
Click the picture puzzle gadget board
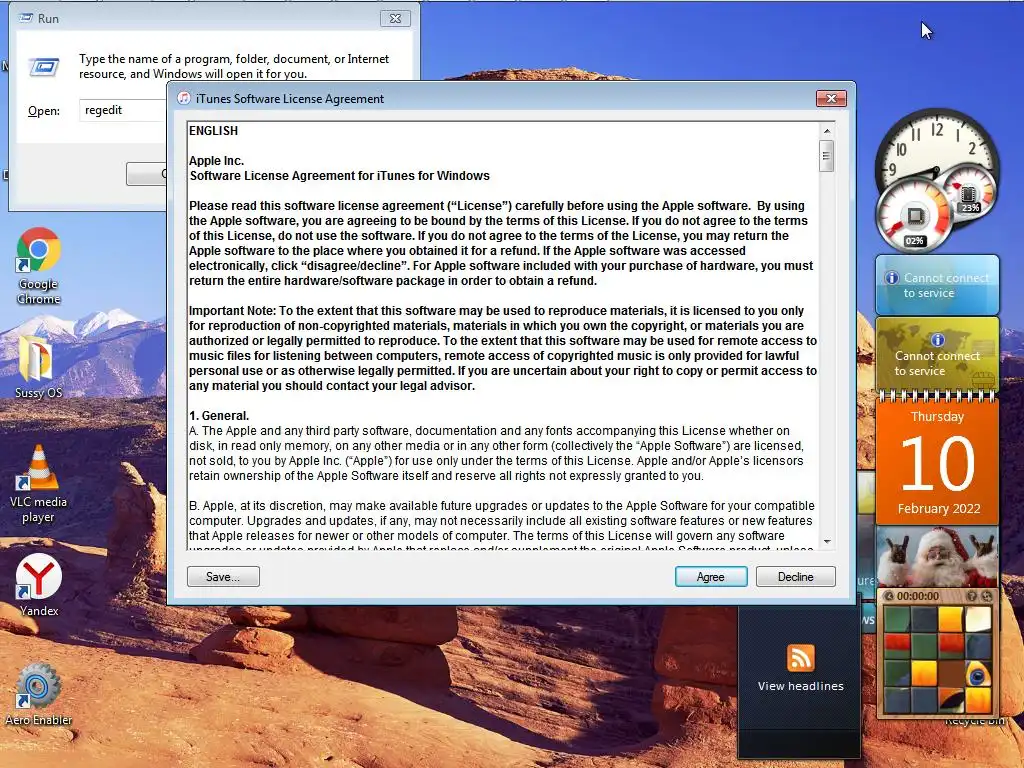(x=937, y=660)
